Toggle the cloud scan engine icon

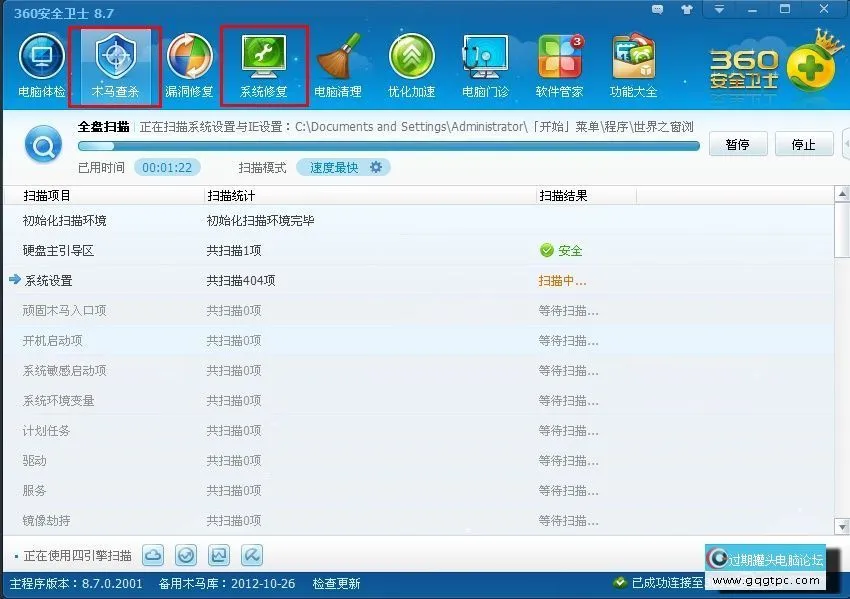(x=153, y=555)
